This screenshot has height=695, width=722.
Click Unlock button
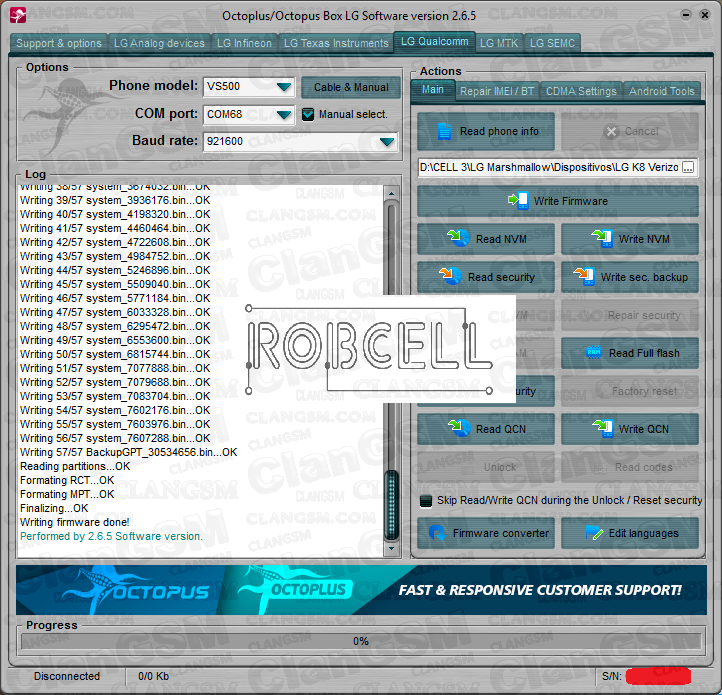[486, 467]
